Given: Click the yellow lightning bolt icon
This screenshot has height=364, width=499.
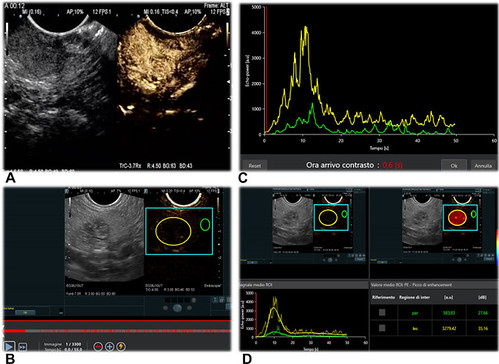Looking at the screenshot, I should [121, 347].
